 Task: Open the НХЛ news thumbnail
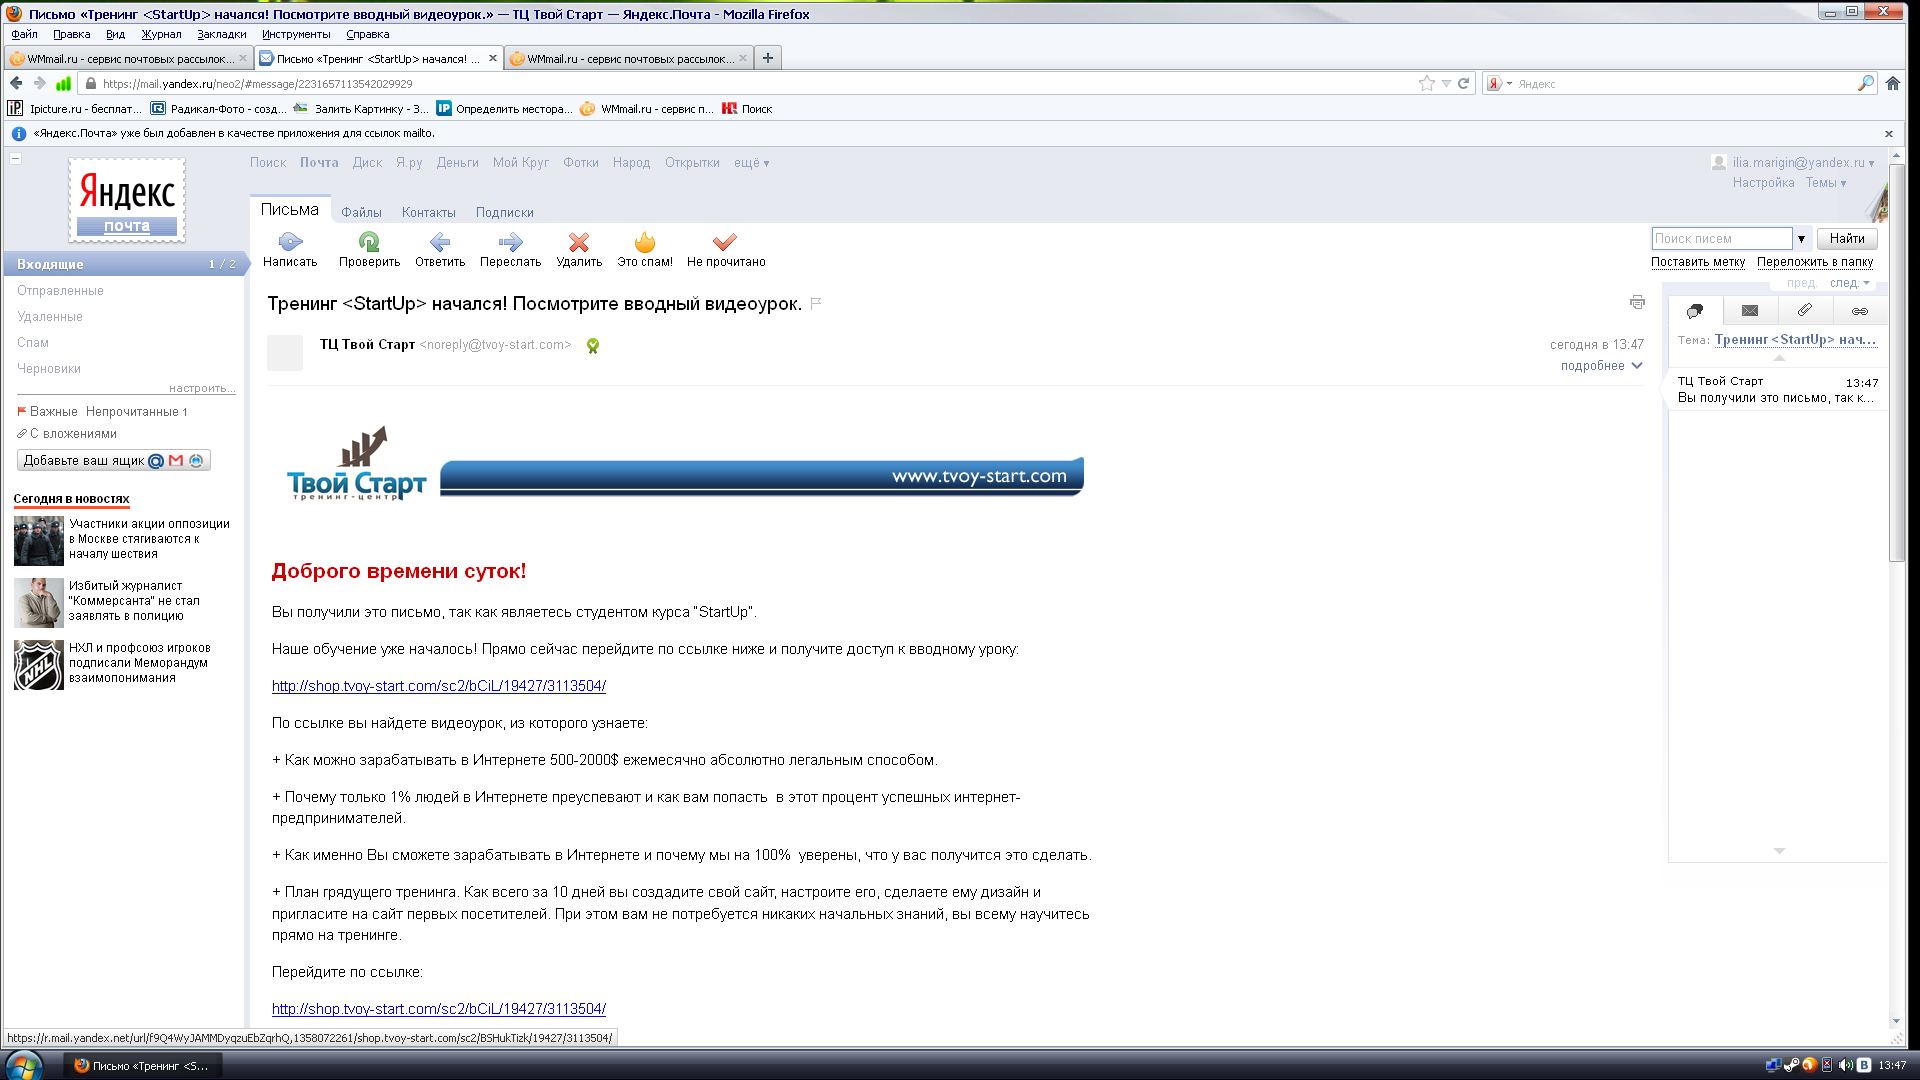click(39, 665)
